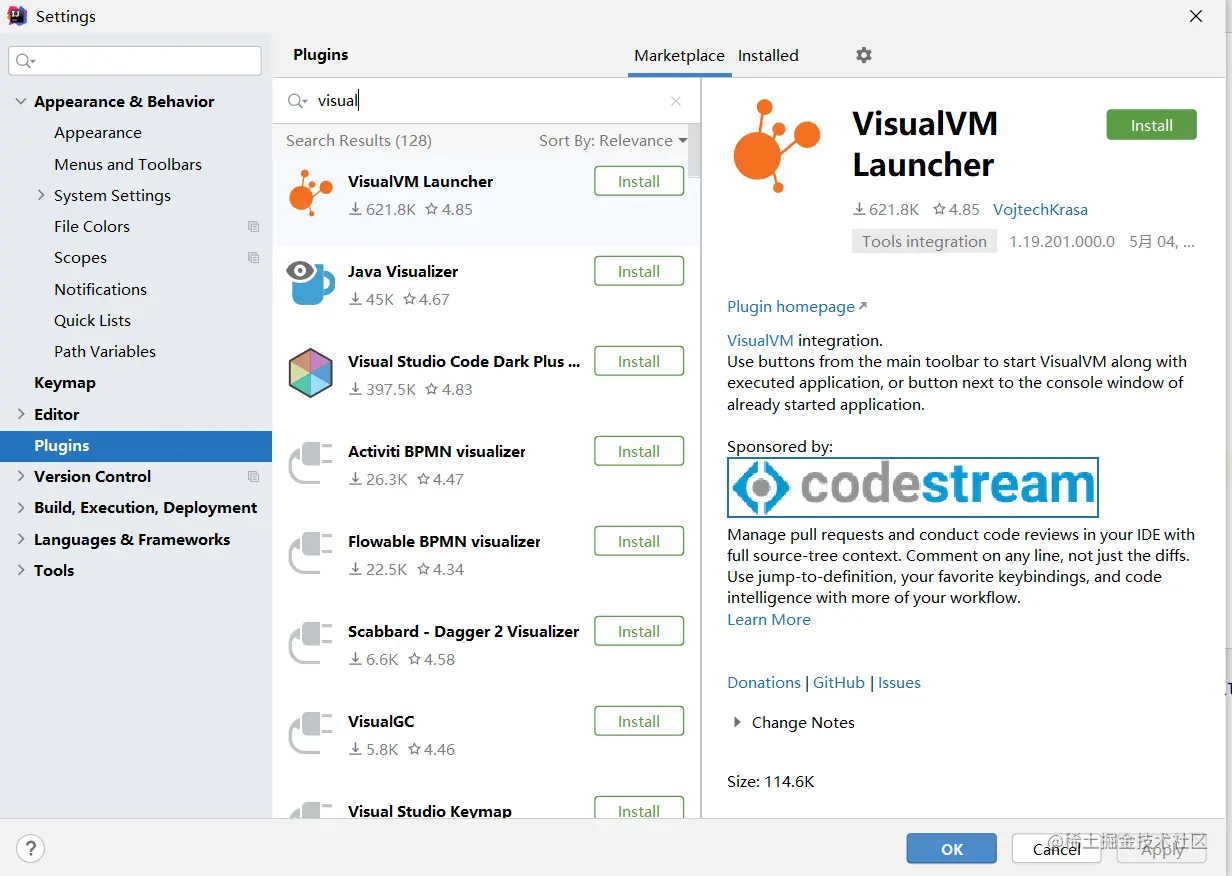Click the settings search magnifier icon
The width and height of the screenshot is (1232, 876).
click(x=26, y=61)
